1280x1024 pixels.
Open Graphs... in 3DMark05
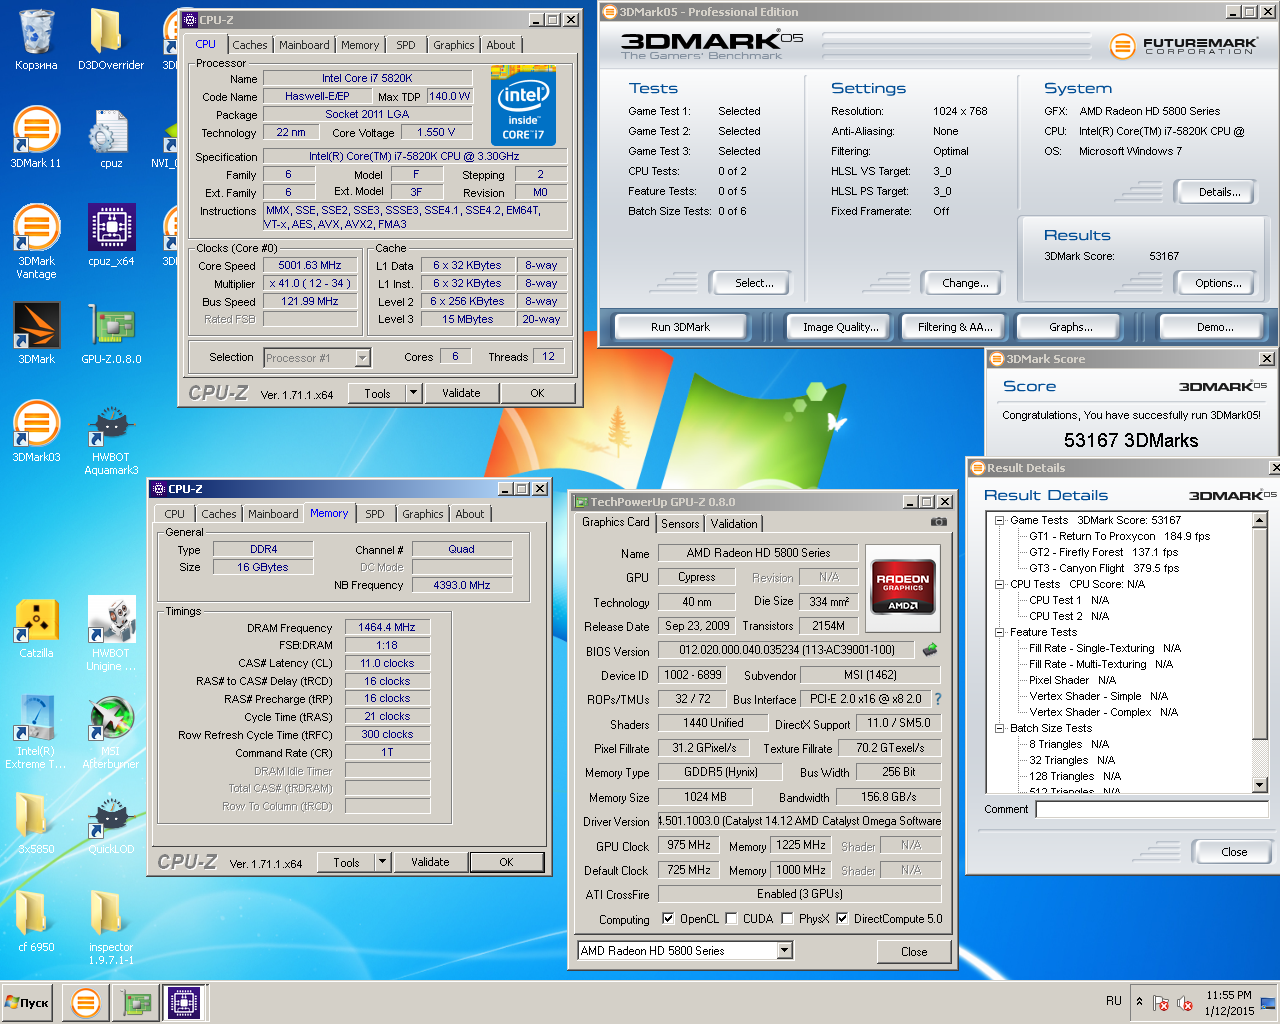pos(1070,327)
